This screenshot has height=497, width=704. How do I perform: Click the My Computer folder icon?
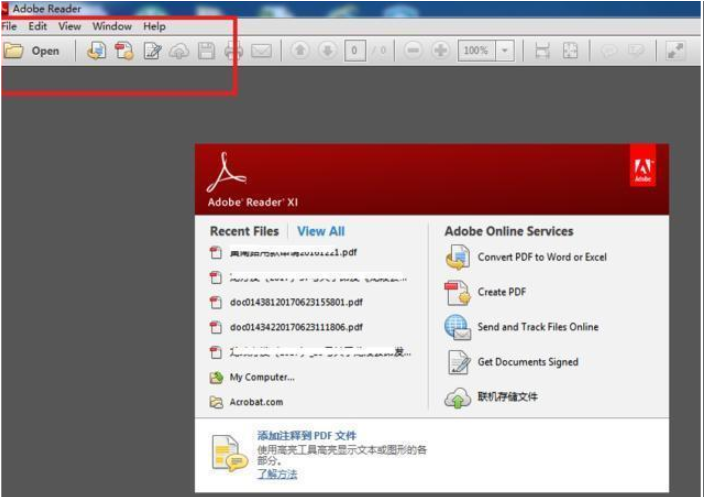pyautogui.click(x=216, y=378)
